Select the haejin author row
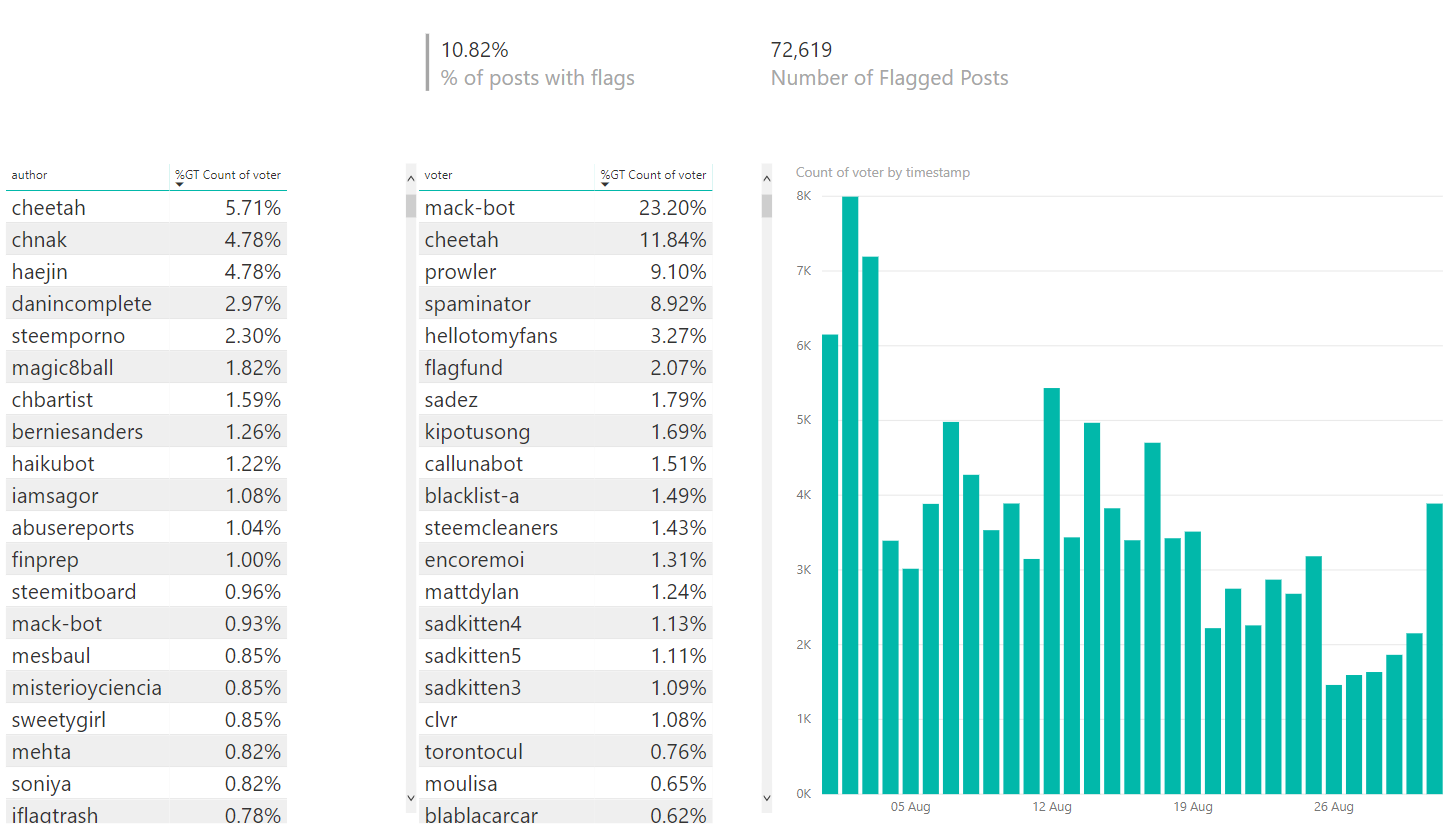Viewport: 1453px width, 825px height. (x=146, y=272)
